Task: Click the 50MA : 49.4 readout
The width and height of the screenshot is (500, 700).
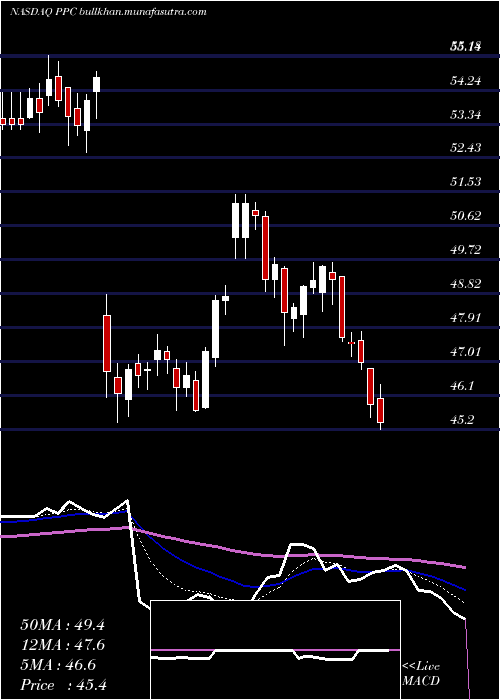Action: [62, 625]
